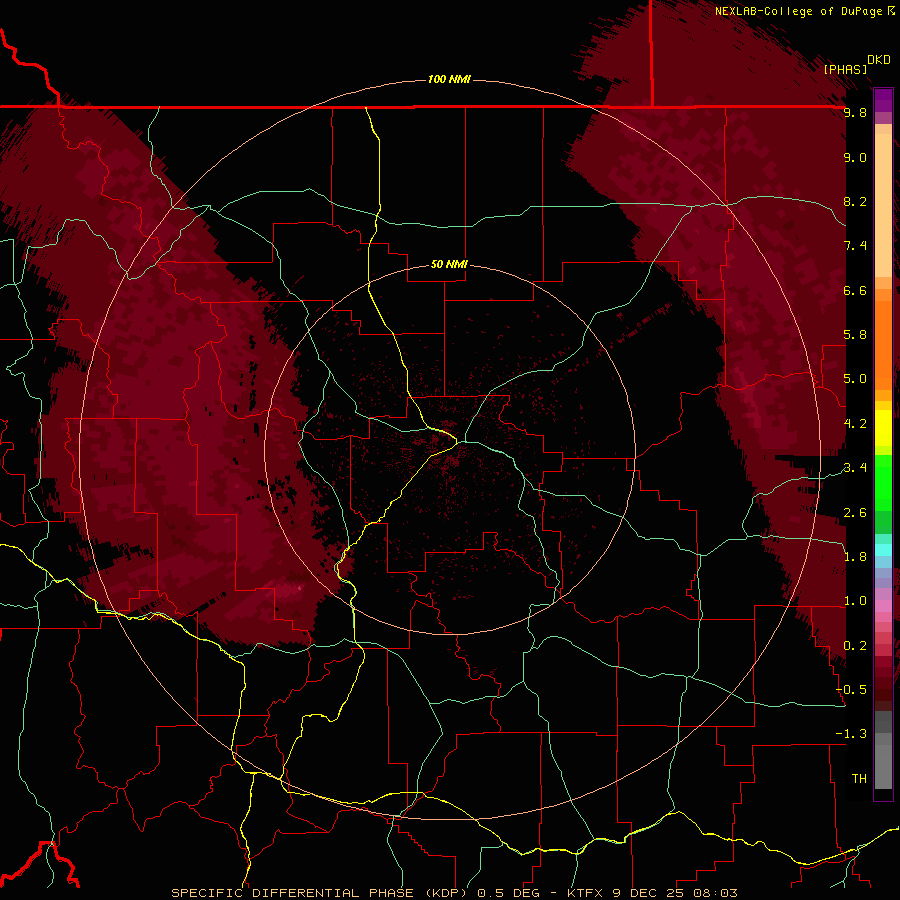Click the [PHAS] label near the legend
Viewport: 900px width, 900px height.
(x=845, y=69)
